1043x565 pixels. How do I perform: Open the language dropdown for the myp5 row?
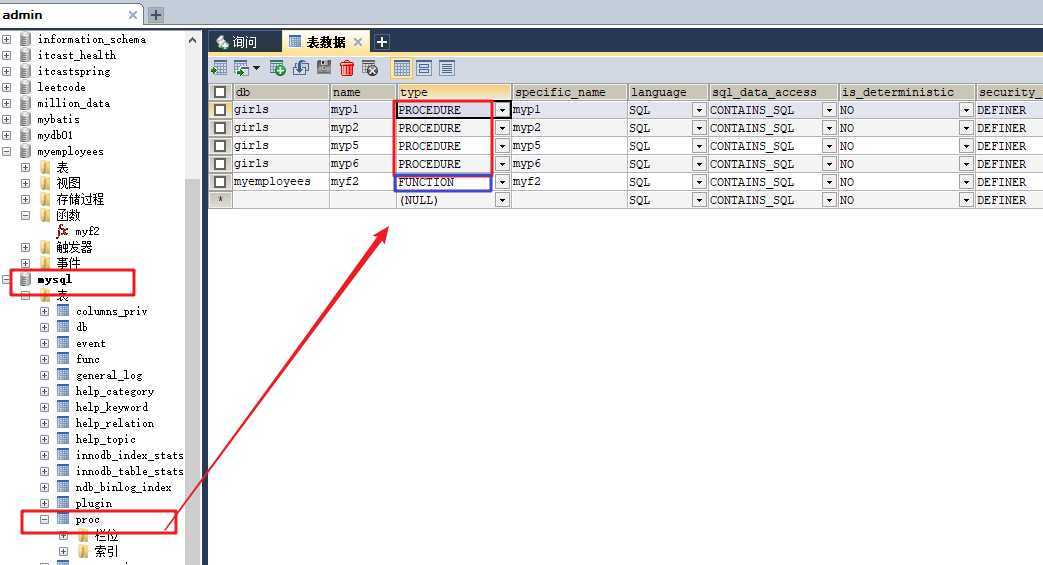699,146
